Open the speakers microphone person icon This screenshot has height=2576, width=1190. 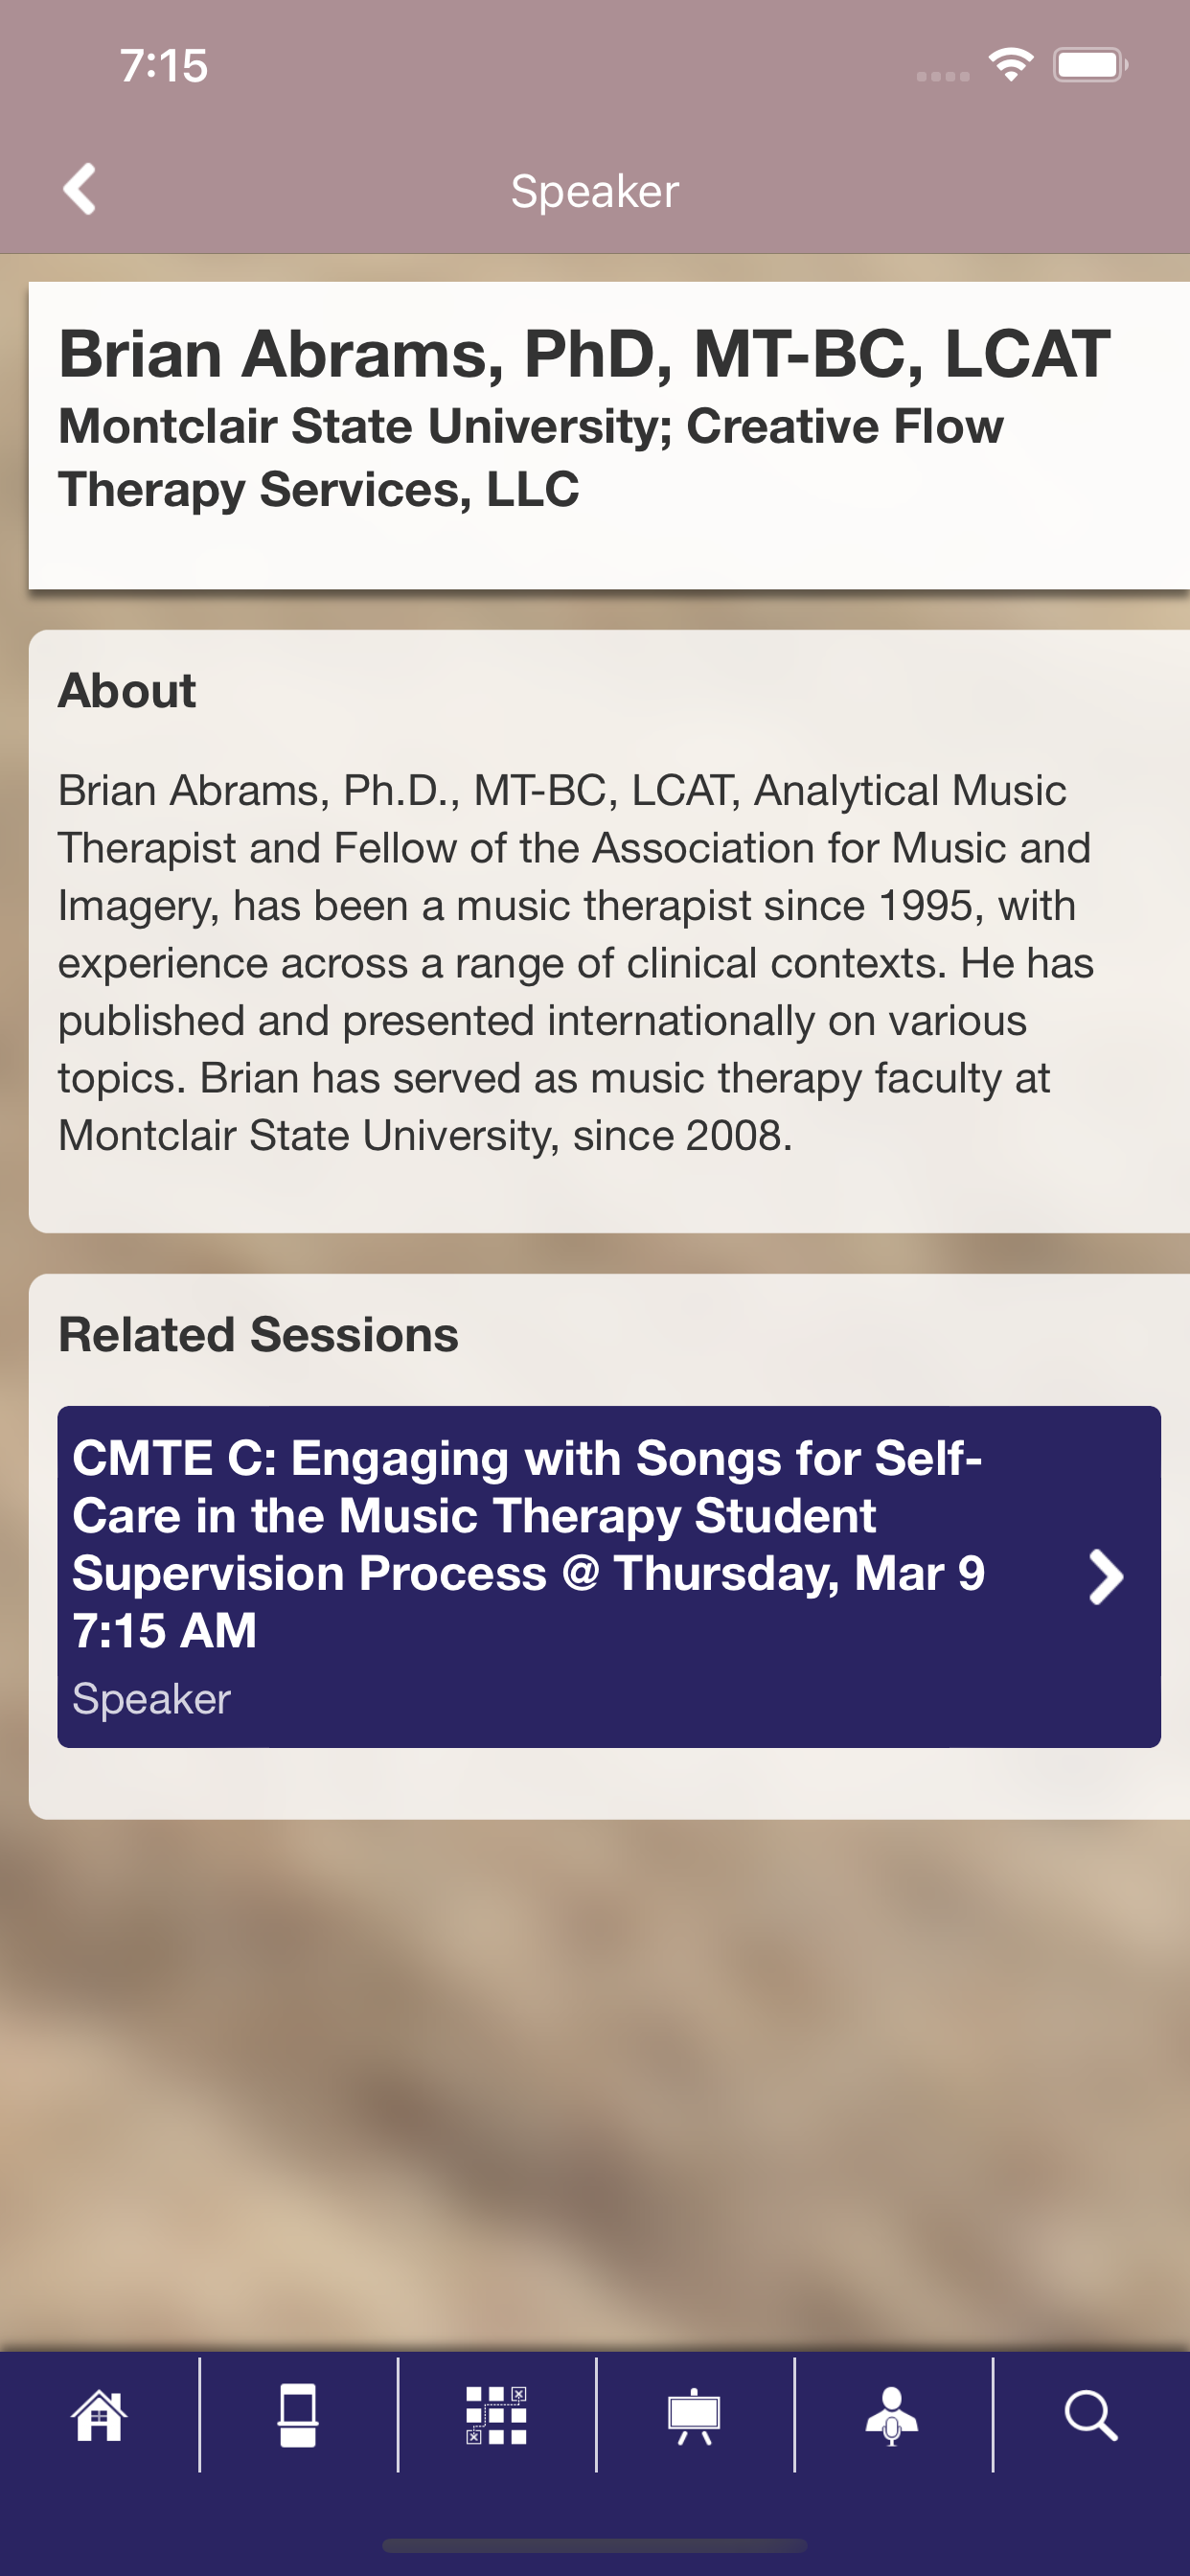coord(892,2416)
